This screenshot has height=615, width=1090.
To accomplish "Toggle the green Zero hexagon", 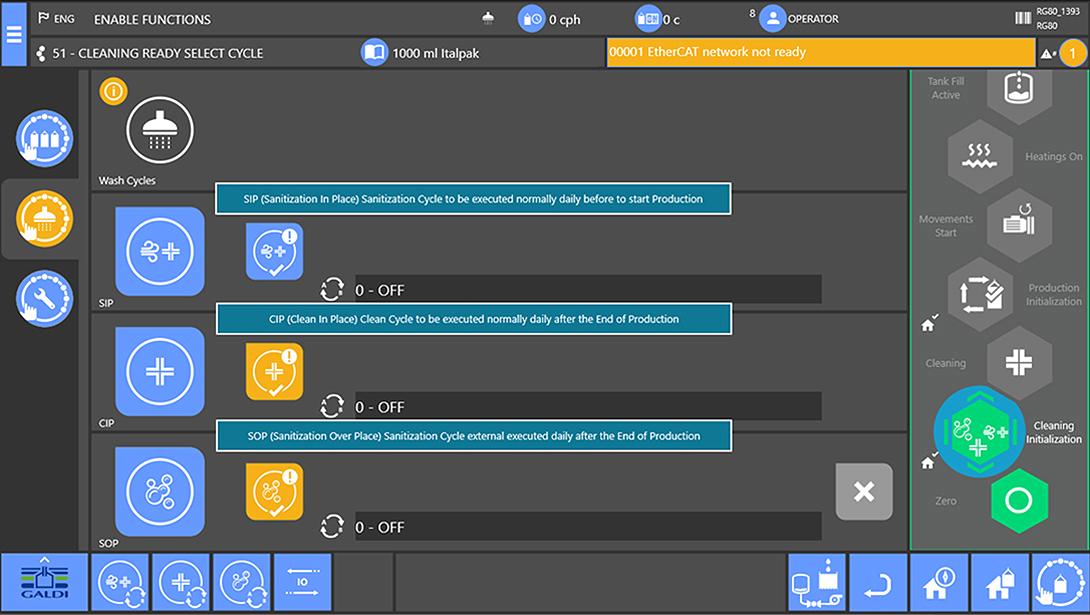I will [x=1018, y=500].
